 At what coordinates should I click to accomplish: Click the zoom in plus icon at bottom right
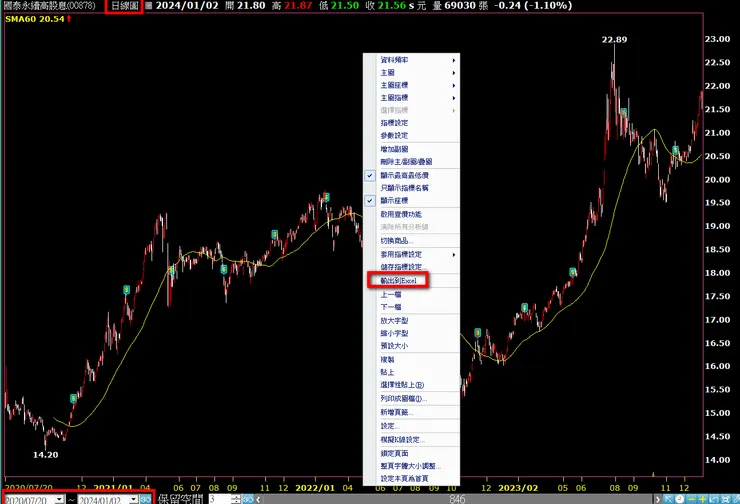[x=703, y=499]
